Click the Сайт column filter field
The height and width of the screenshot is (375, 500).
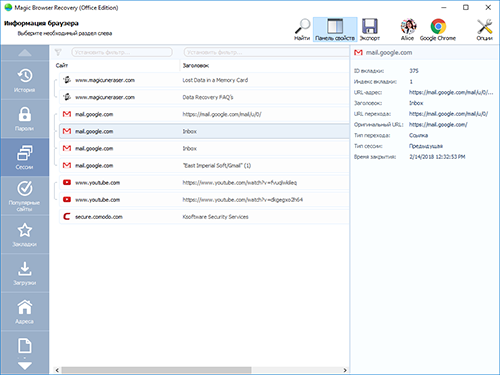122,52
